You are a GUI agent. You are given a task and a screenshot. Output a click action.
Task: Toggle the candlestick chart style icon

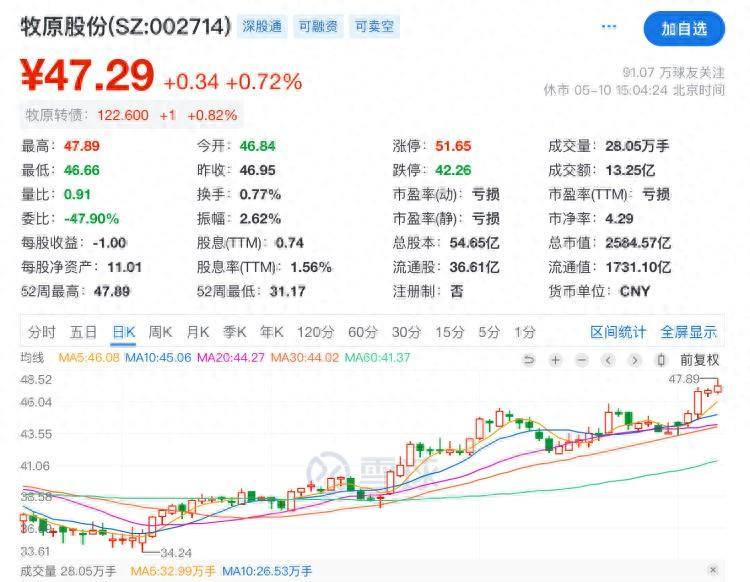point(661,360)
